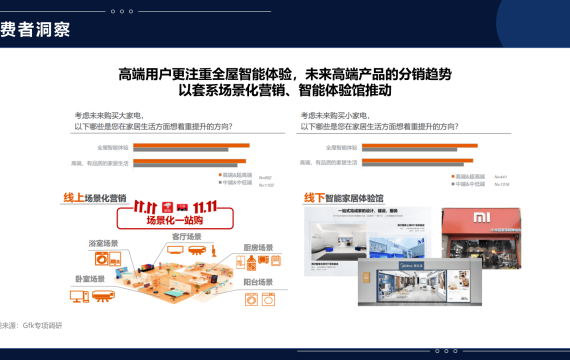The height and width of the screenshot is (360, 570).
Task: Click the headline line 以套系场景化营销、智能体验馆推动
Action: 285,90
